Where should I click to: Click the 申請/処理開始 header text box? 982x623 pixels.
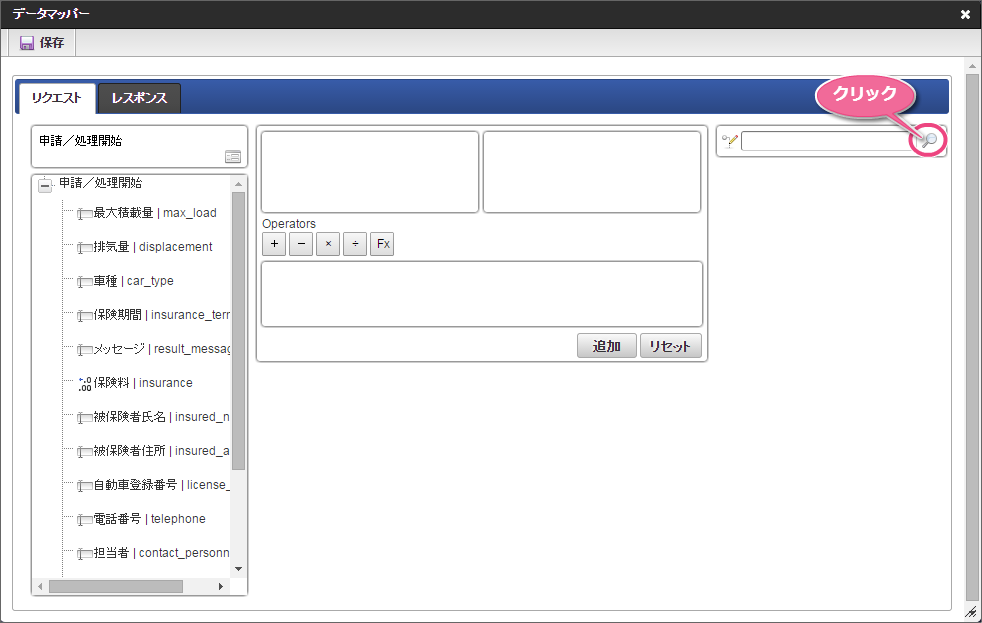[x=139, y=147]
